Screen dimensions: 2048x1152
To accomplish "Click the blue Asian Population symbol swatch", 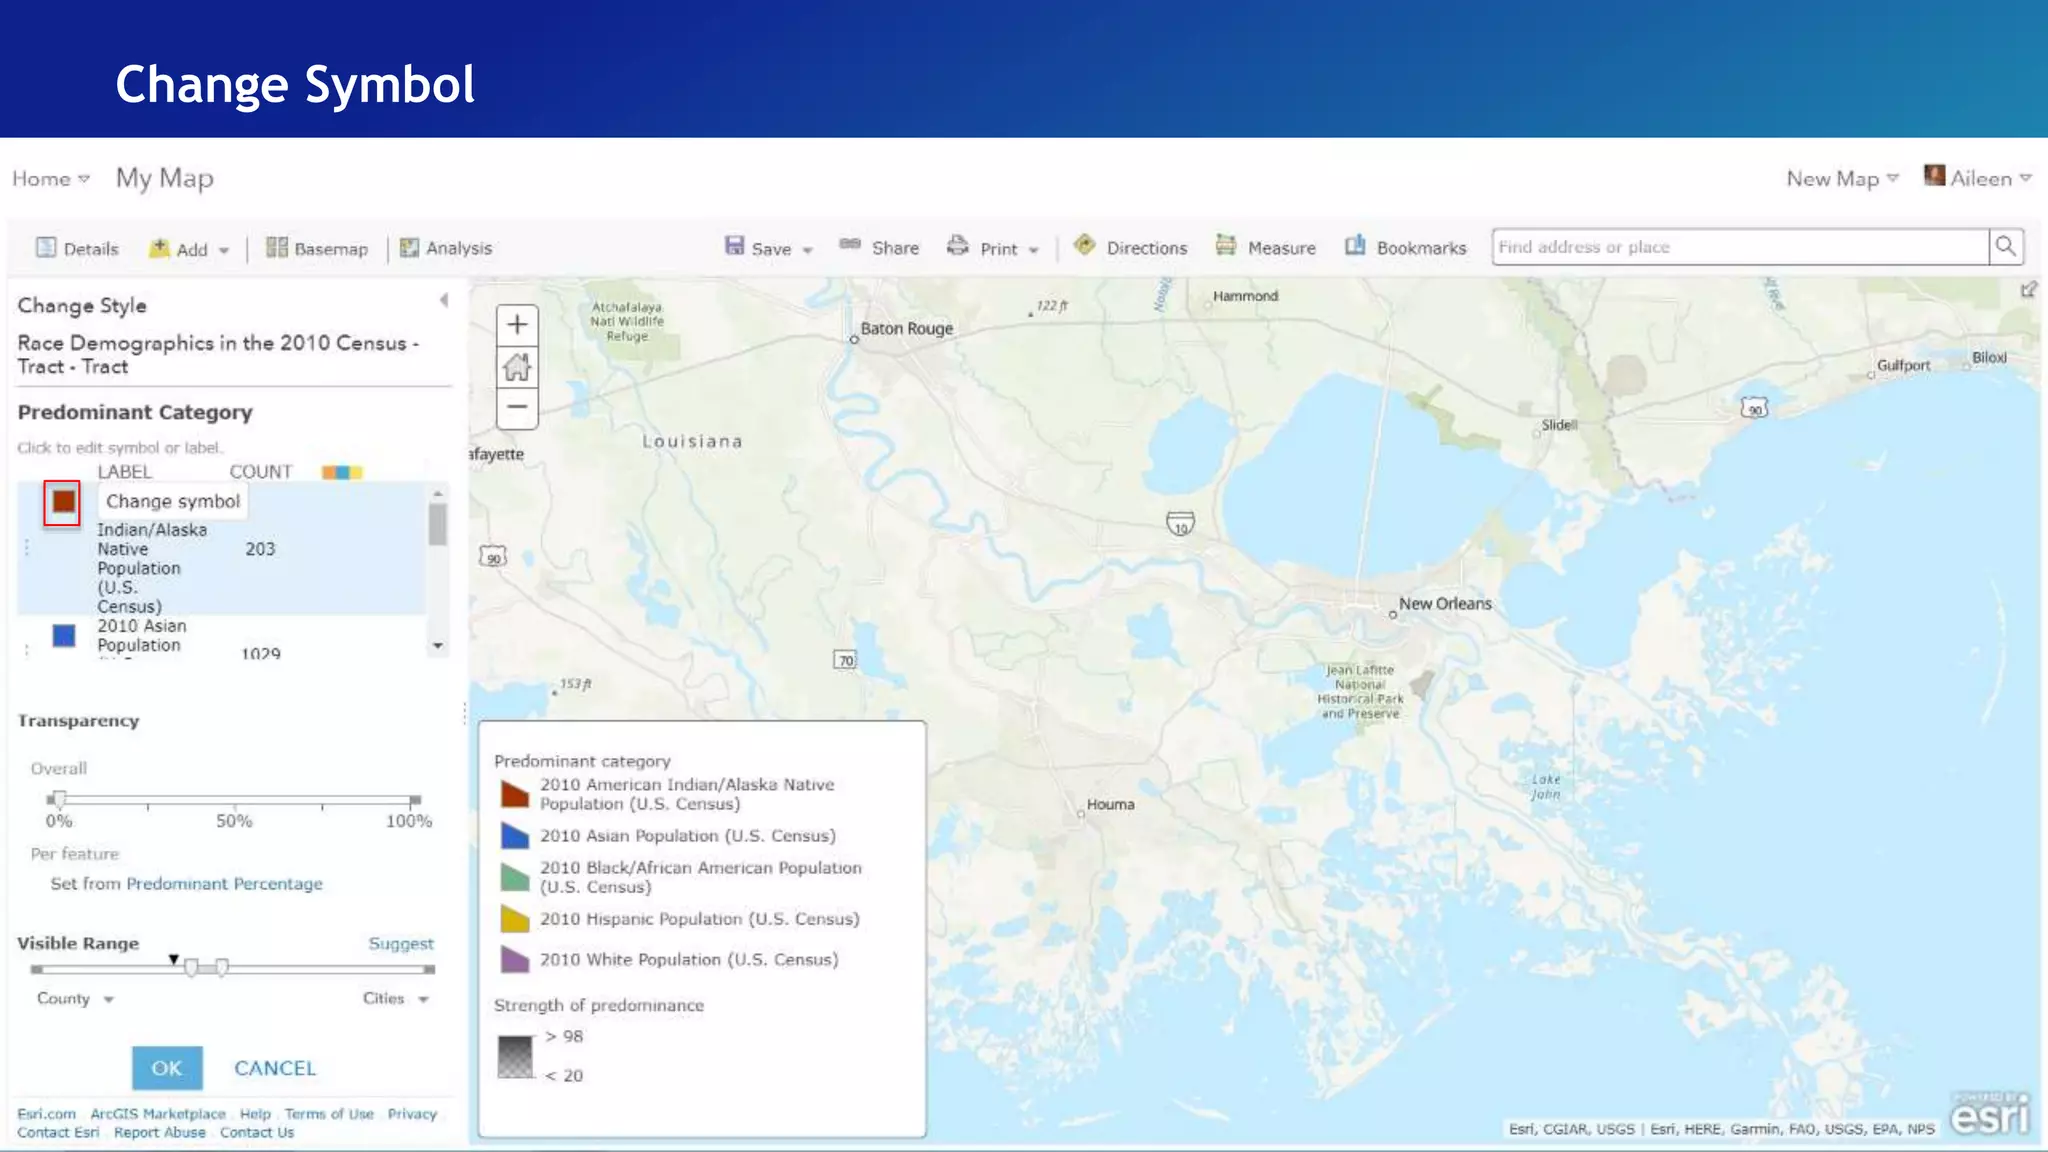I will 63,636.
